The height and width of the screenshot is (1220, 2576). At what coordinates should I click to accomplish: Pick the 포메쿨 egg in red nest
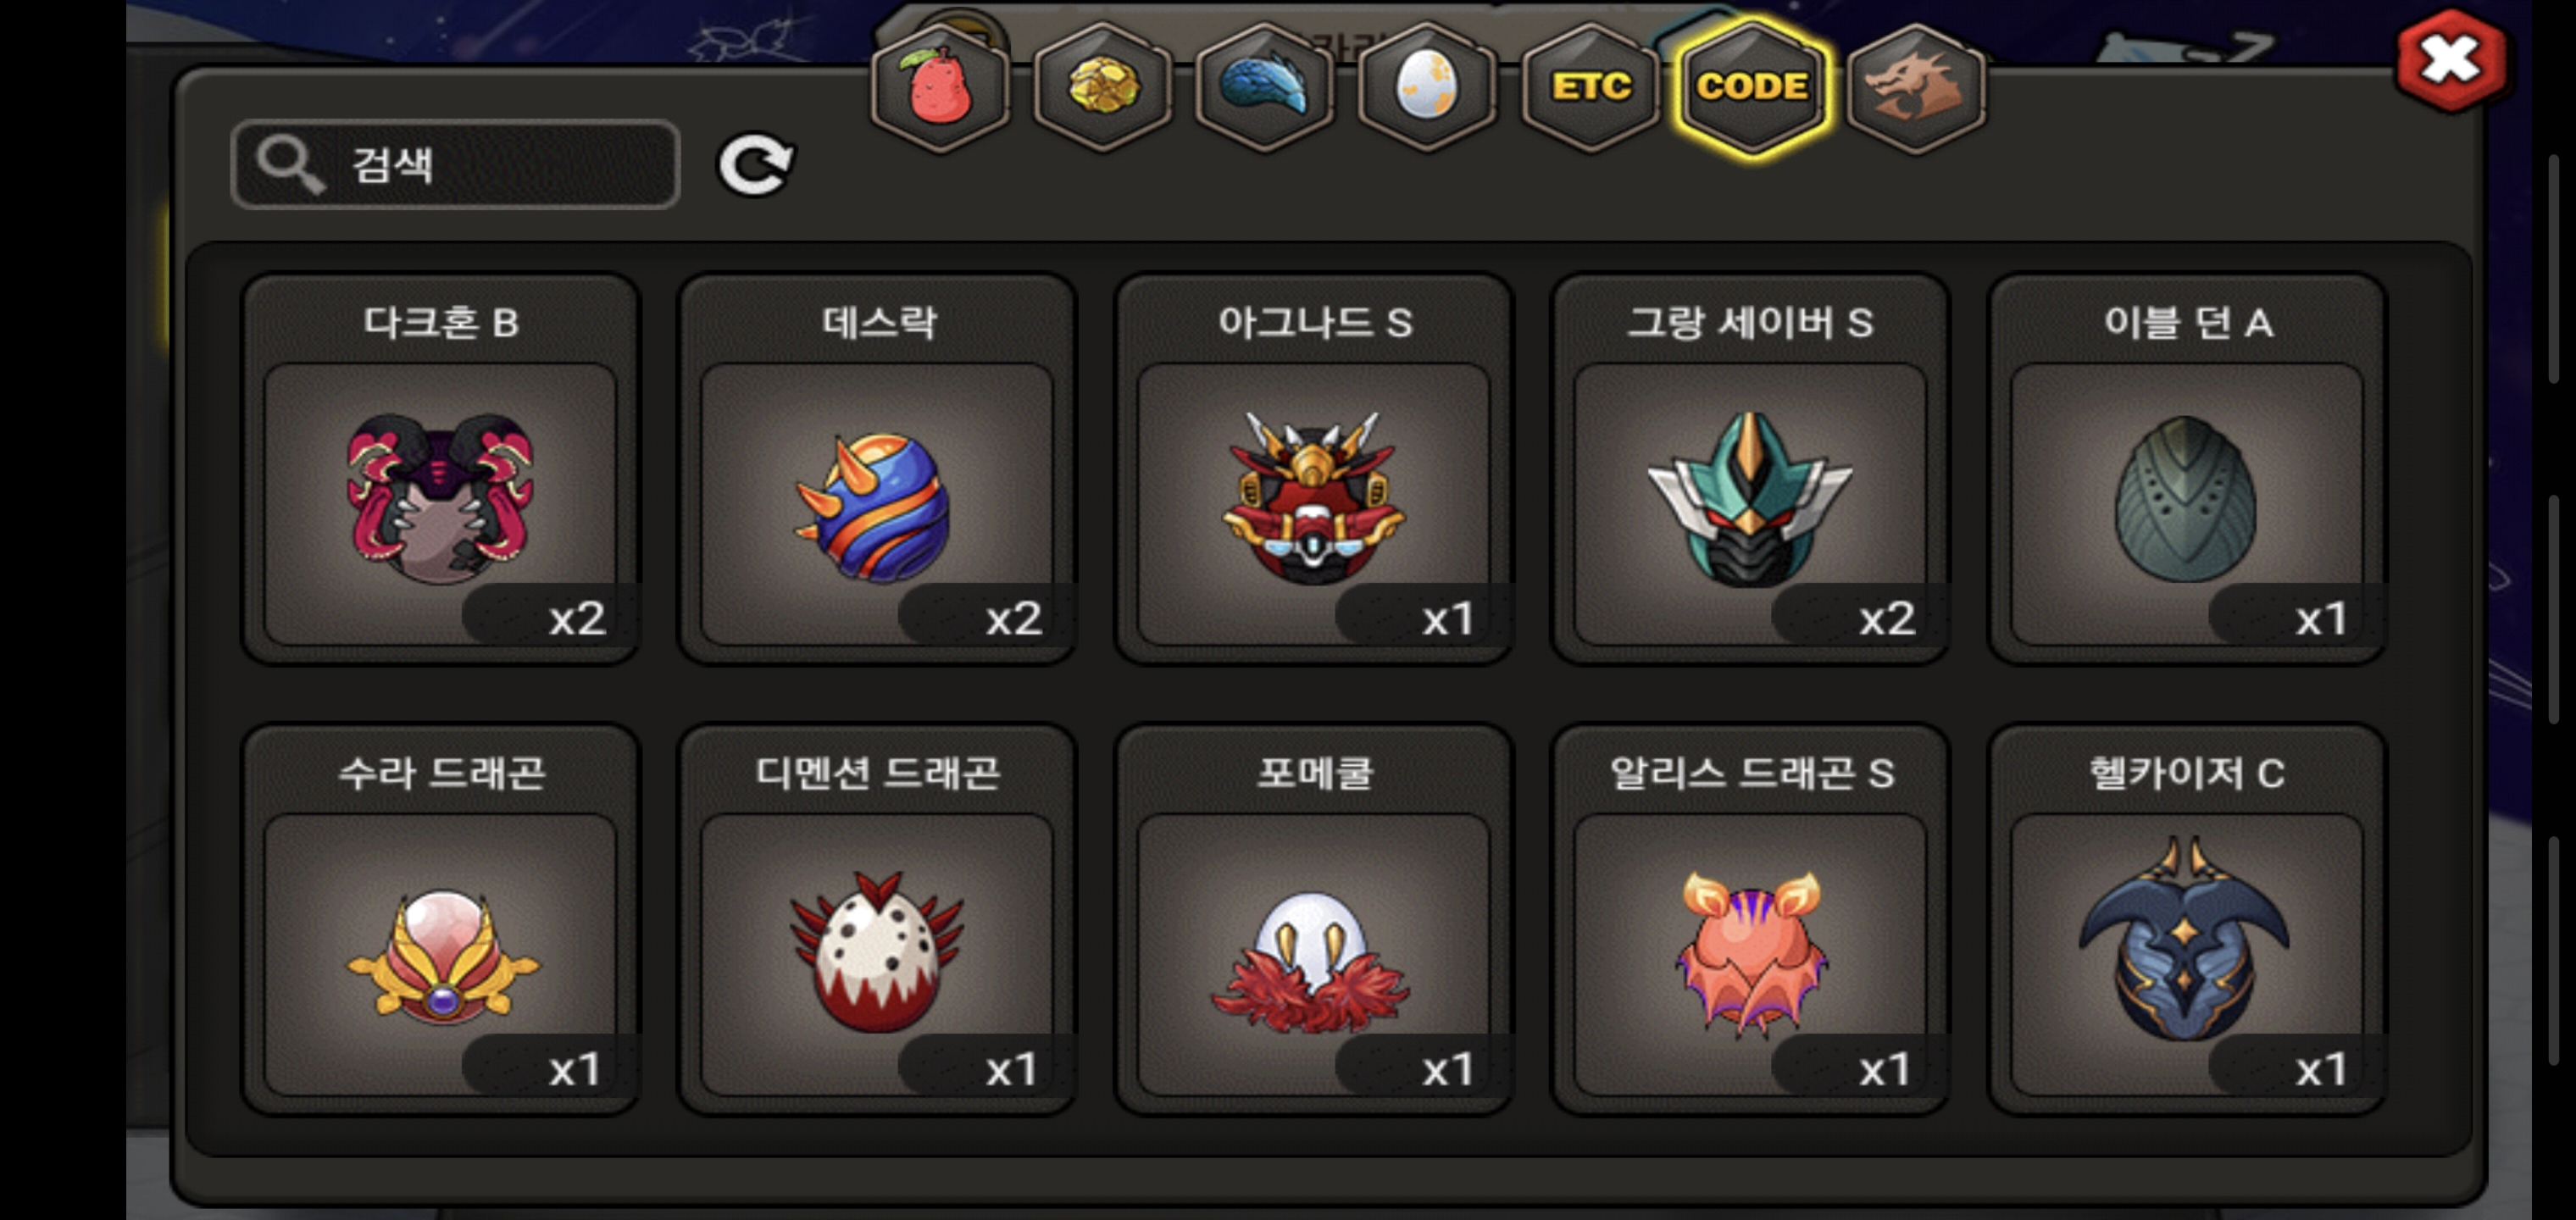1314,918
